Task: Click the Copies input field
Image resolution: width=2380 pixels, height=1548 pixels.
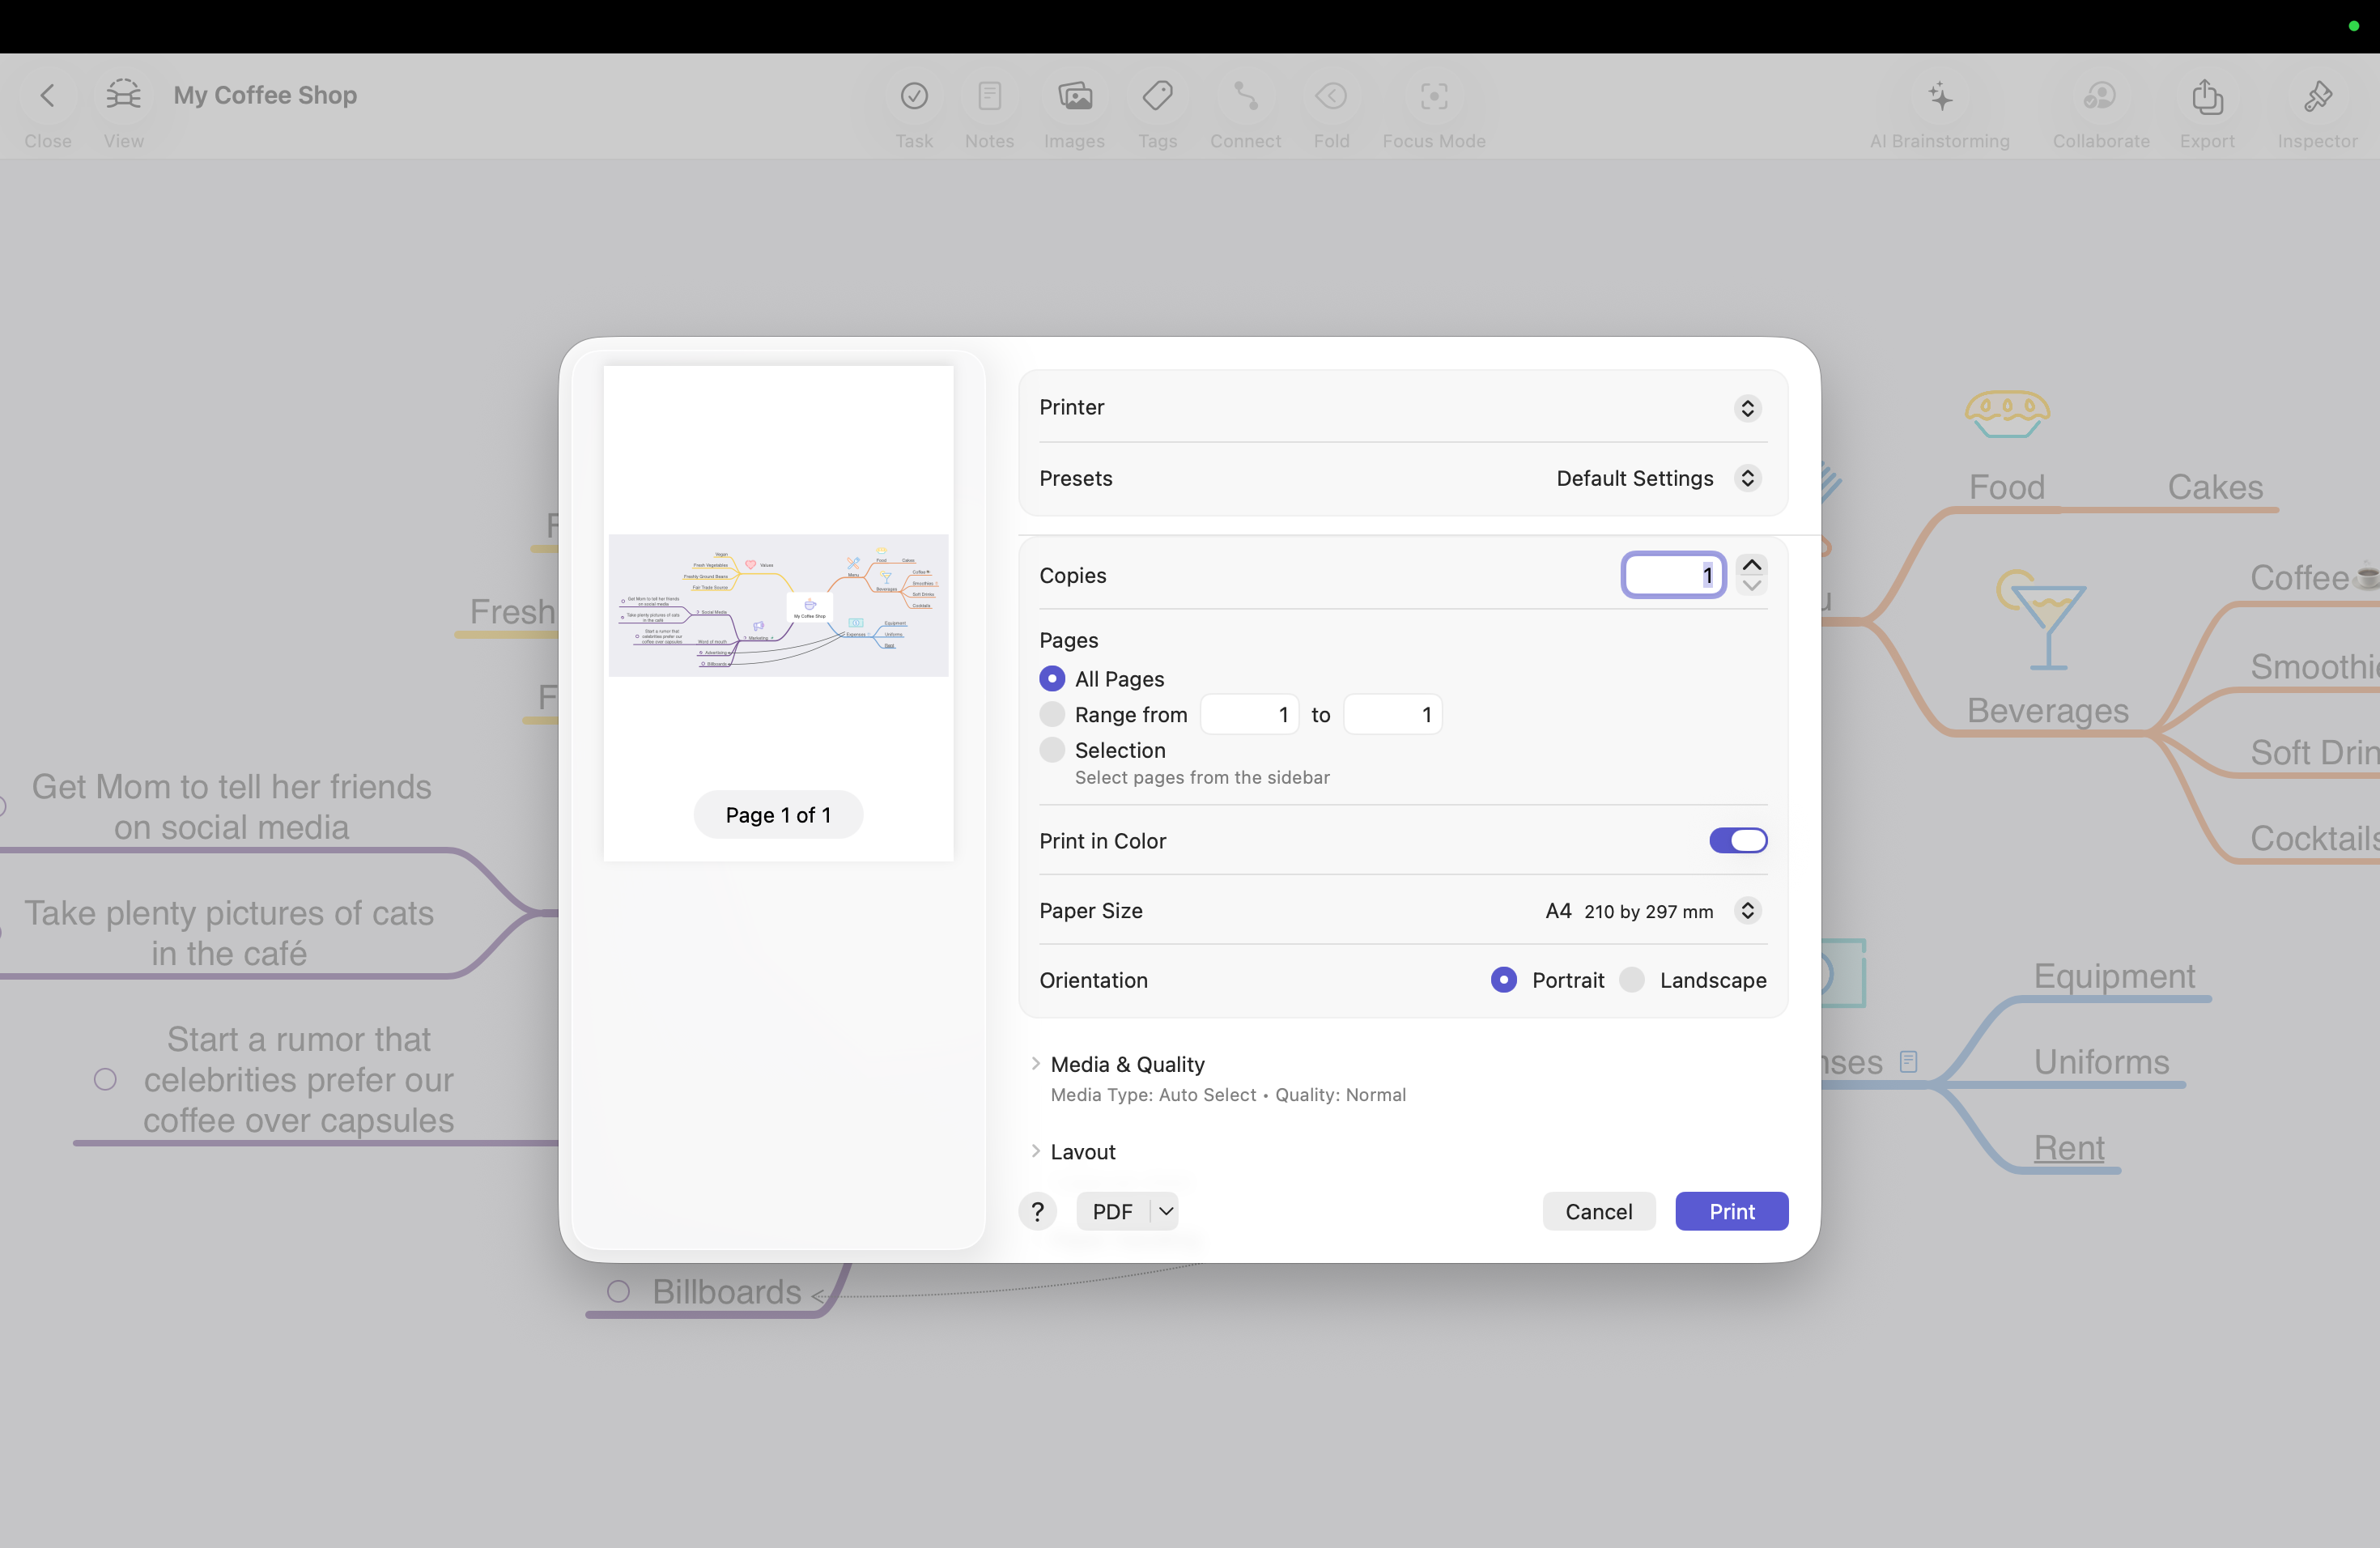Action: (x=1673, y=575)
